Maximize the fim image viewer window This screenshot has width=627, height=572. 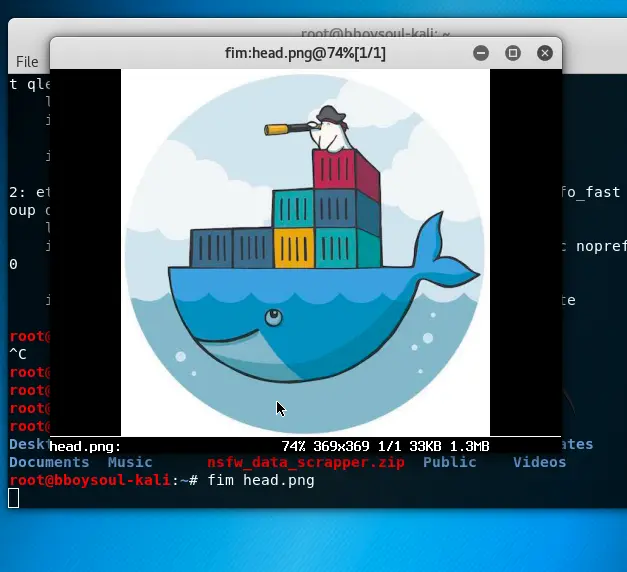click(x=513, y=53)
